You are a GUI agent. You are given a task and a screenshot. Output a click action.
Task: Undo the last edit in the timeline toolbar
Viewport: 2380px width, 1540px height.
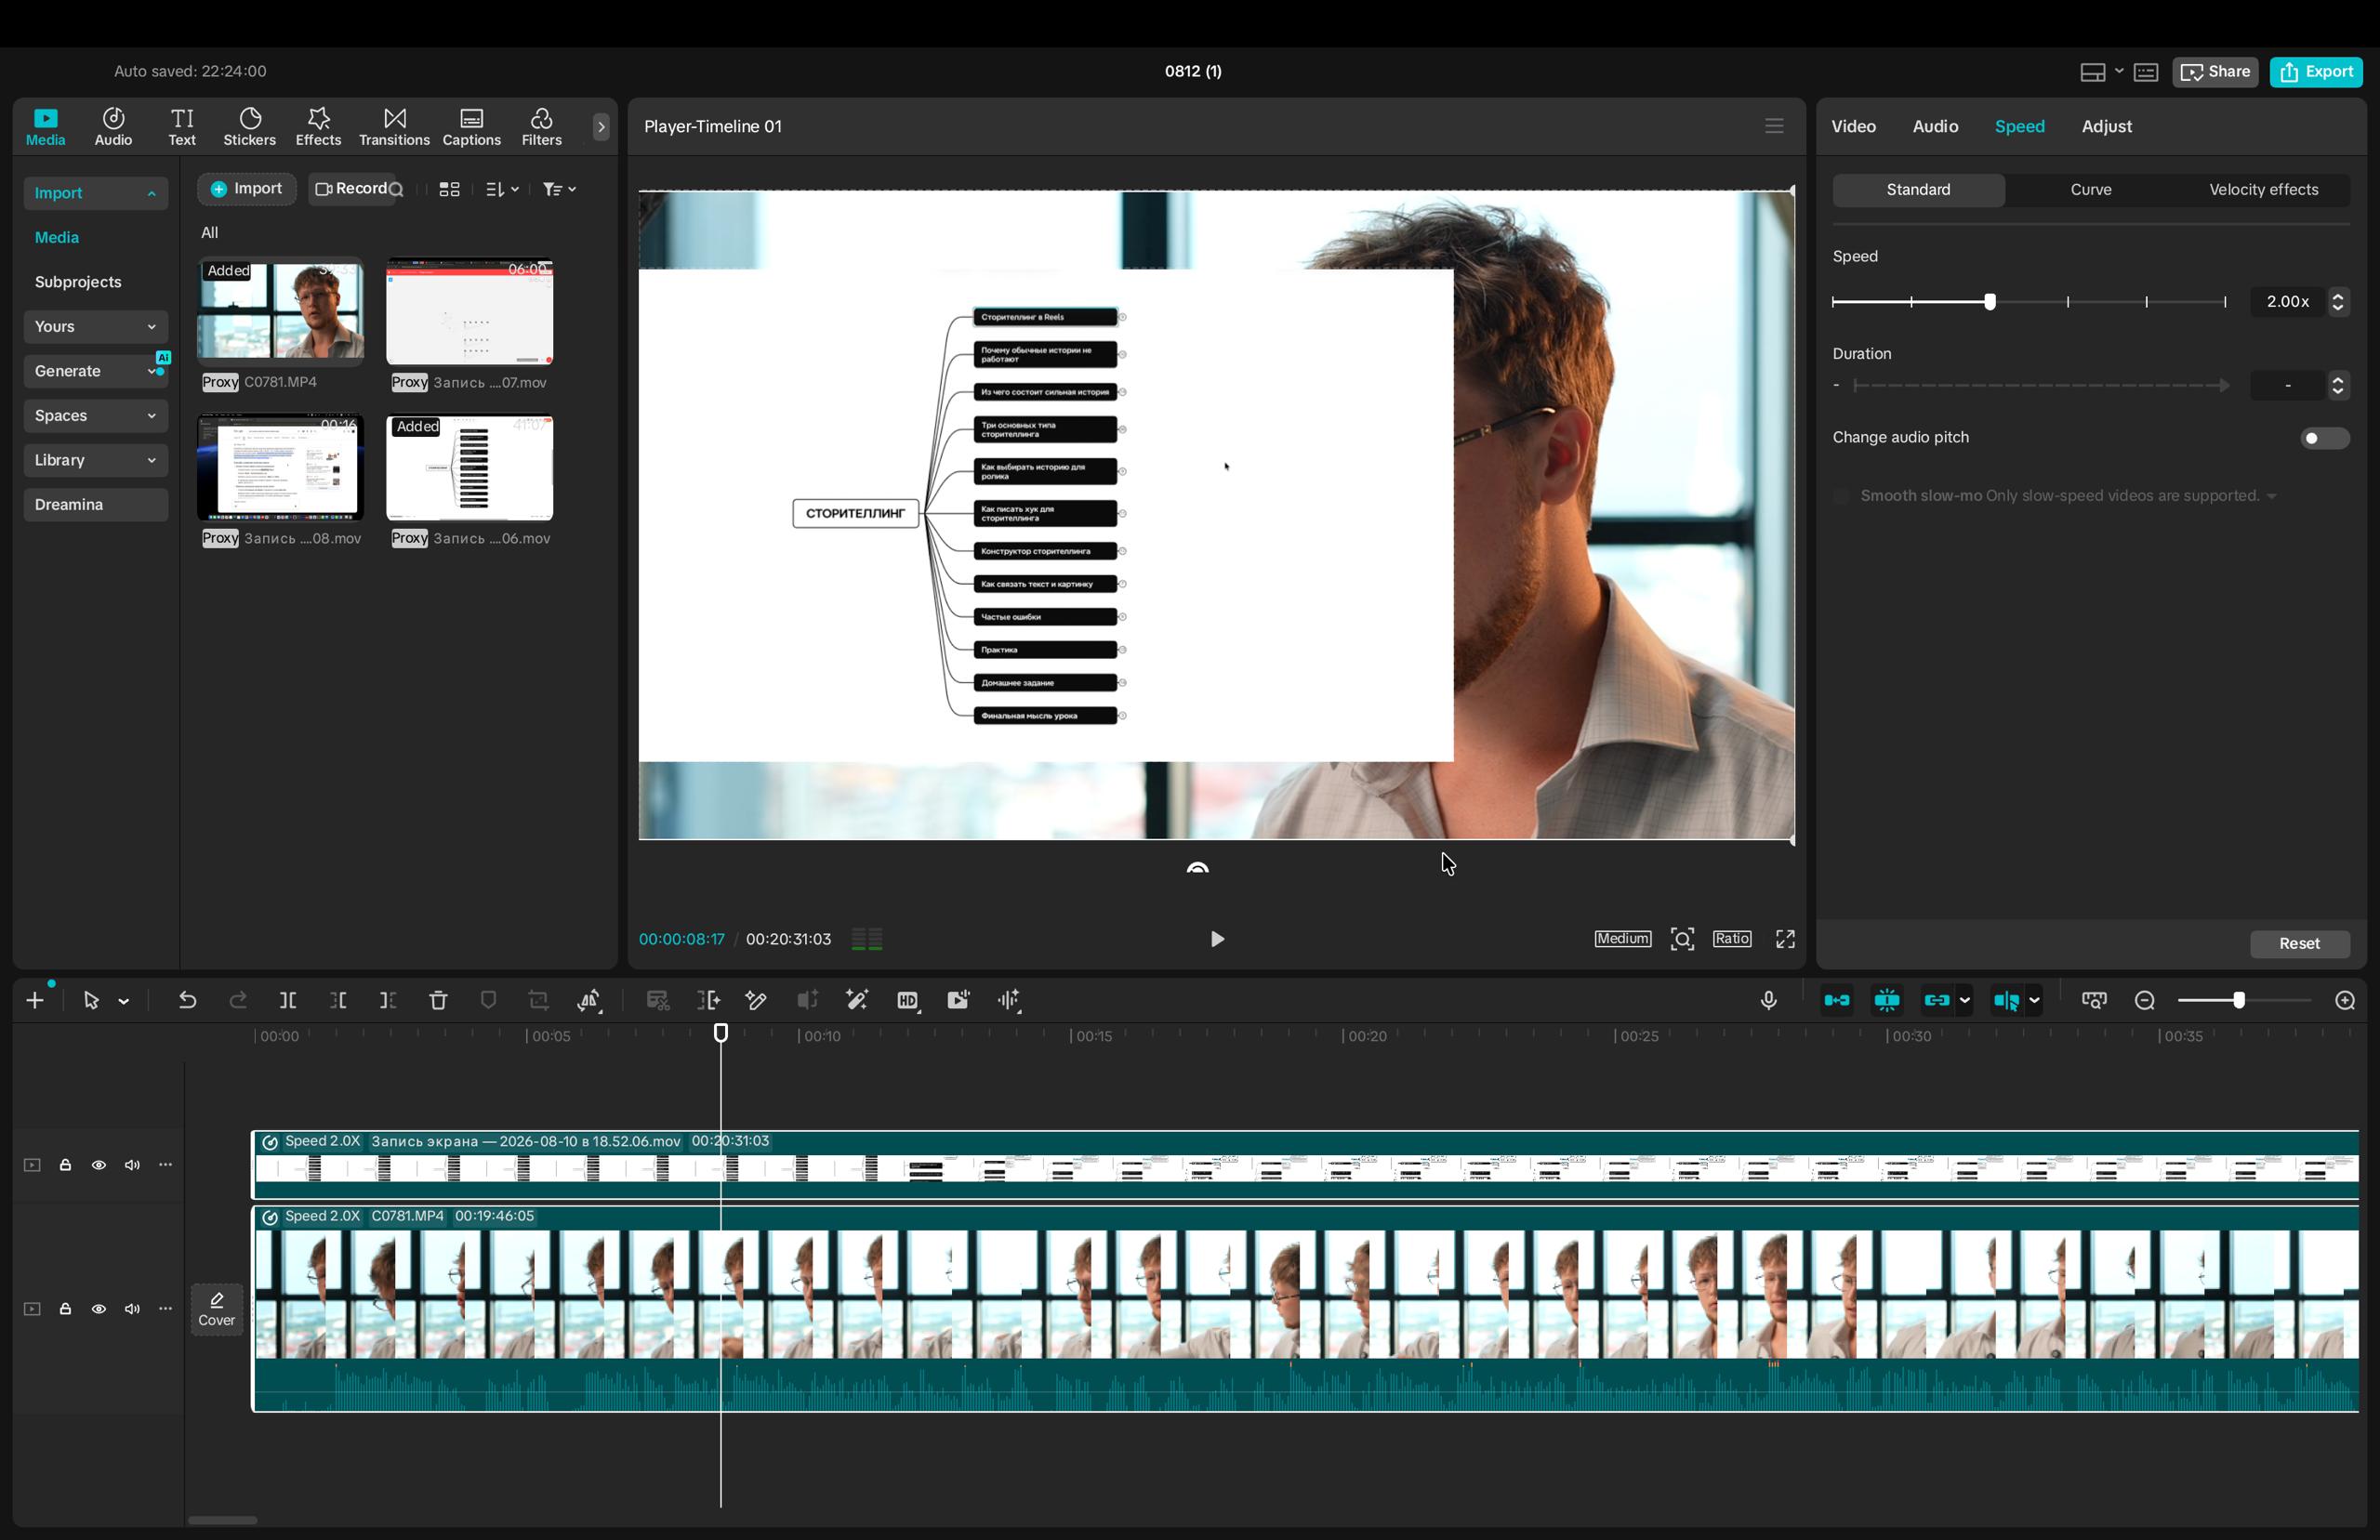[187, 1000]
